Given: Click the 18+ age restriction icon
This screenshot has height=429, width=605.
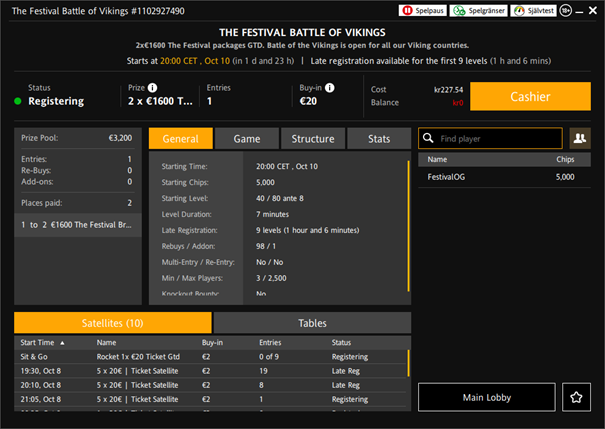Looking at the screenshot, I should tap(566, 10).
